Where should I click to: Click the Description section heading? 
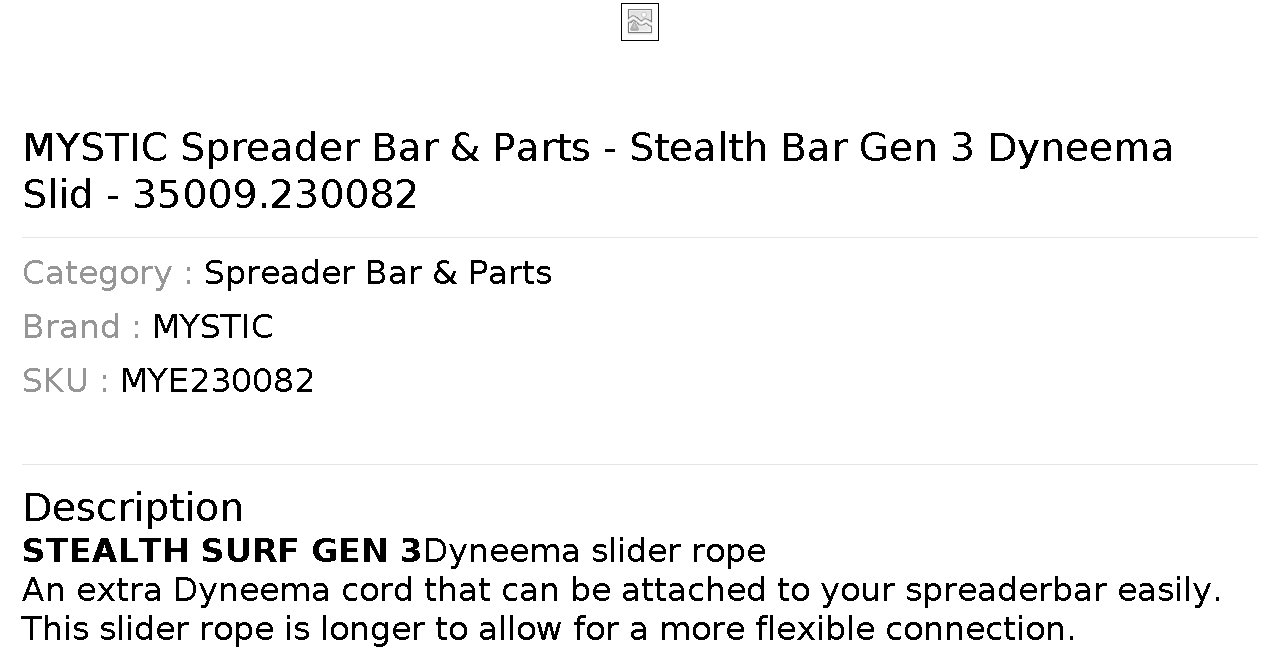(133, 508)
